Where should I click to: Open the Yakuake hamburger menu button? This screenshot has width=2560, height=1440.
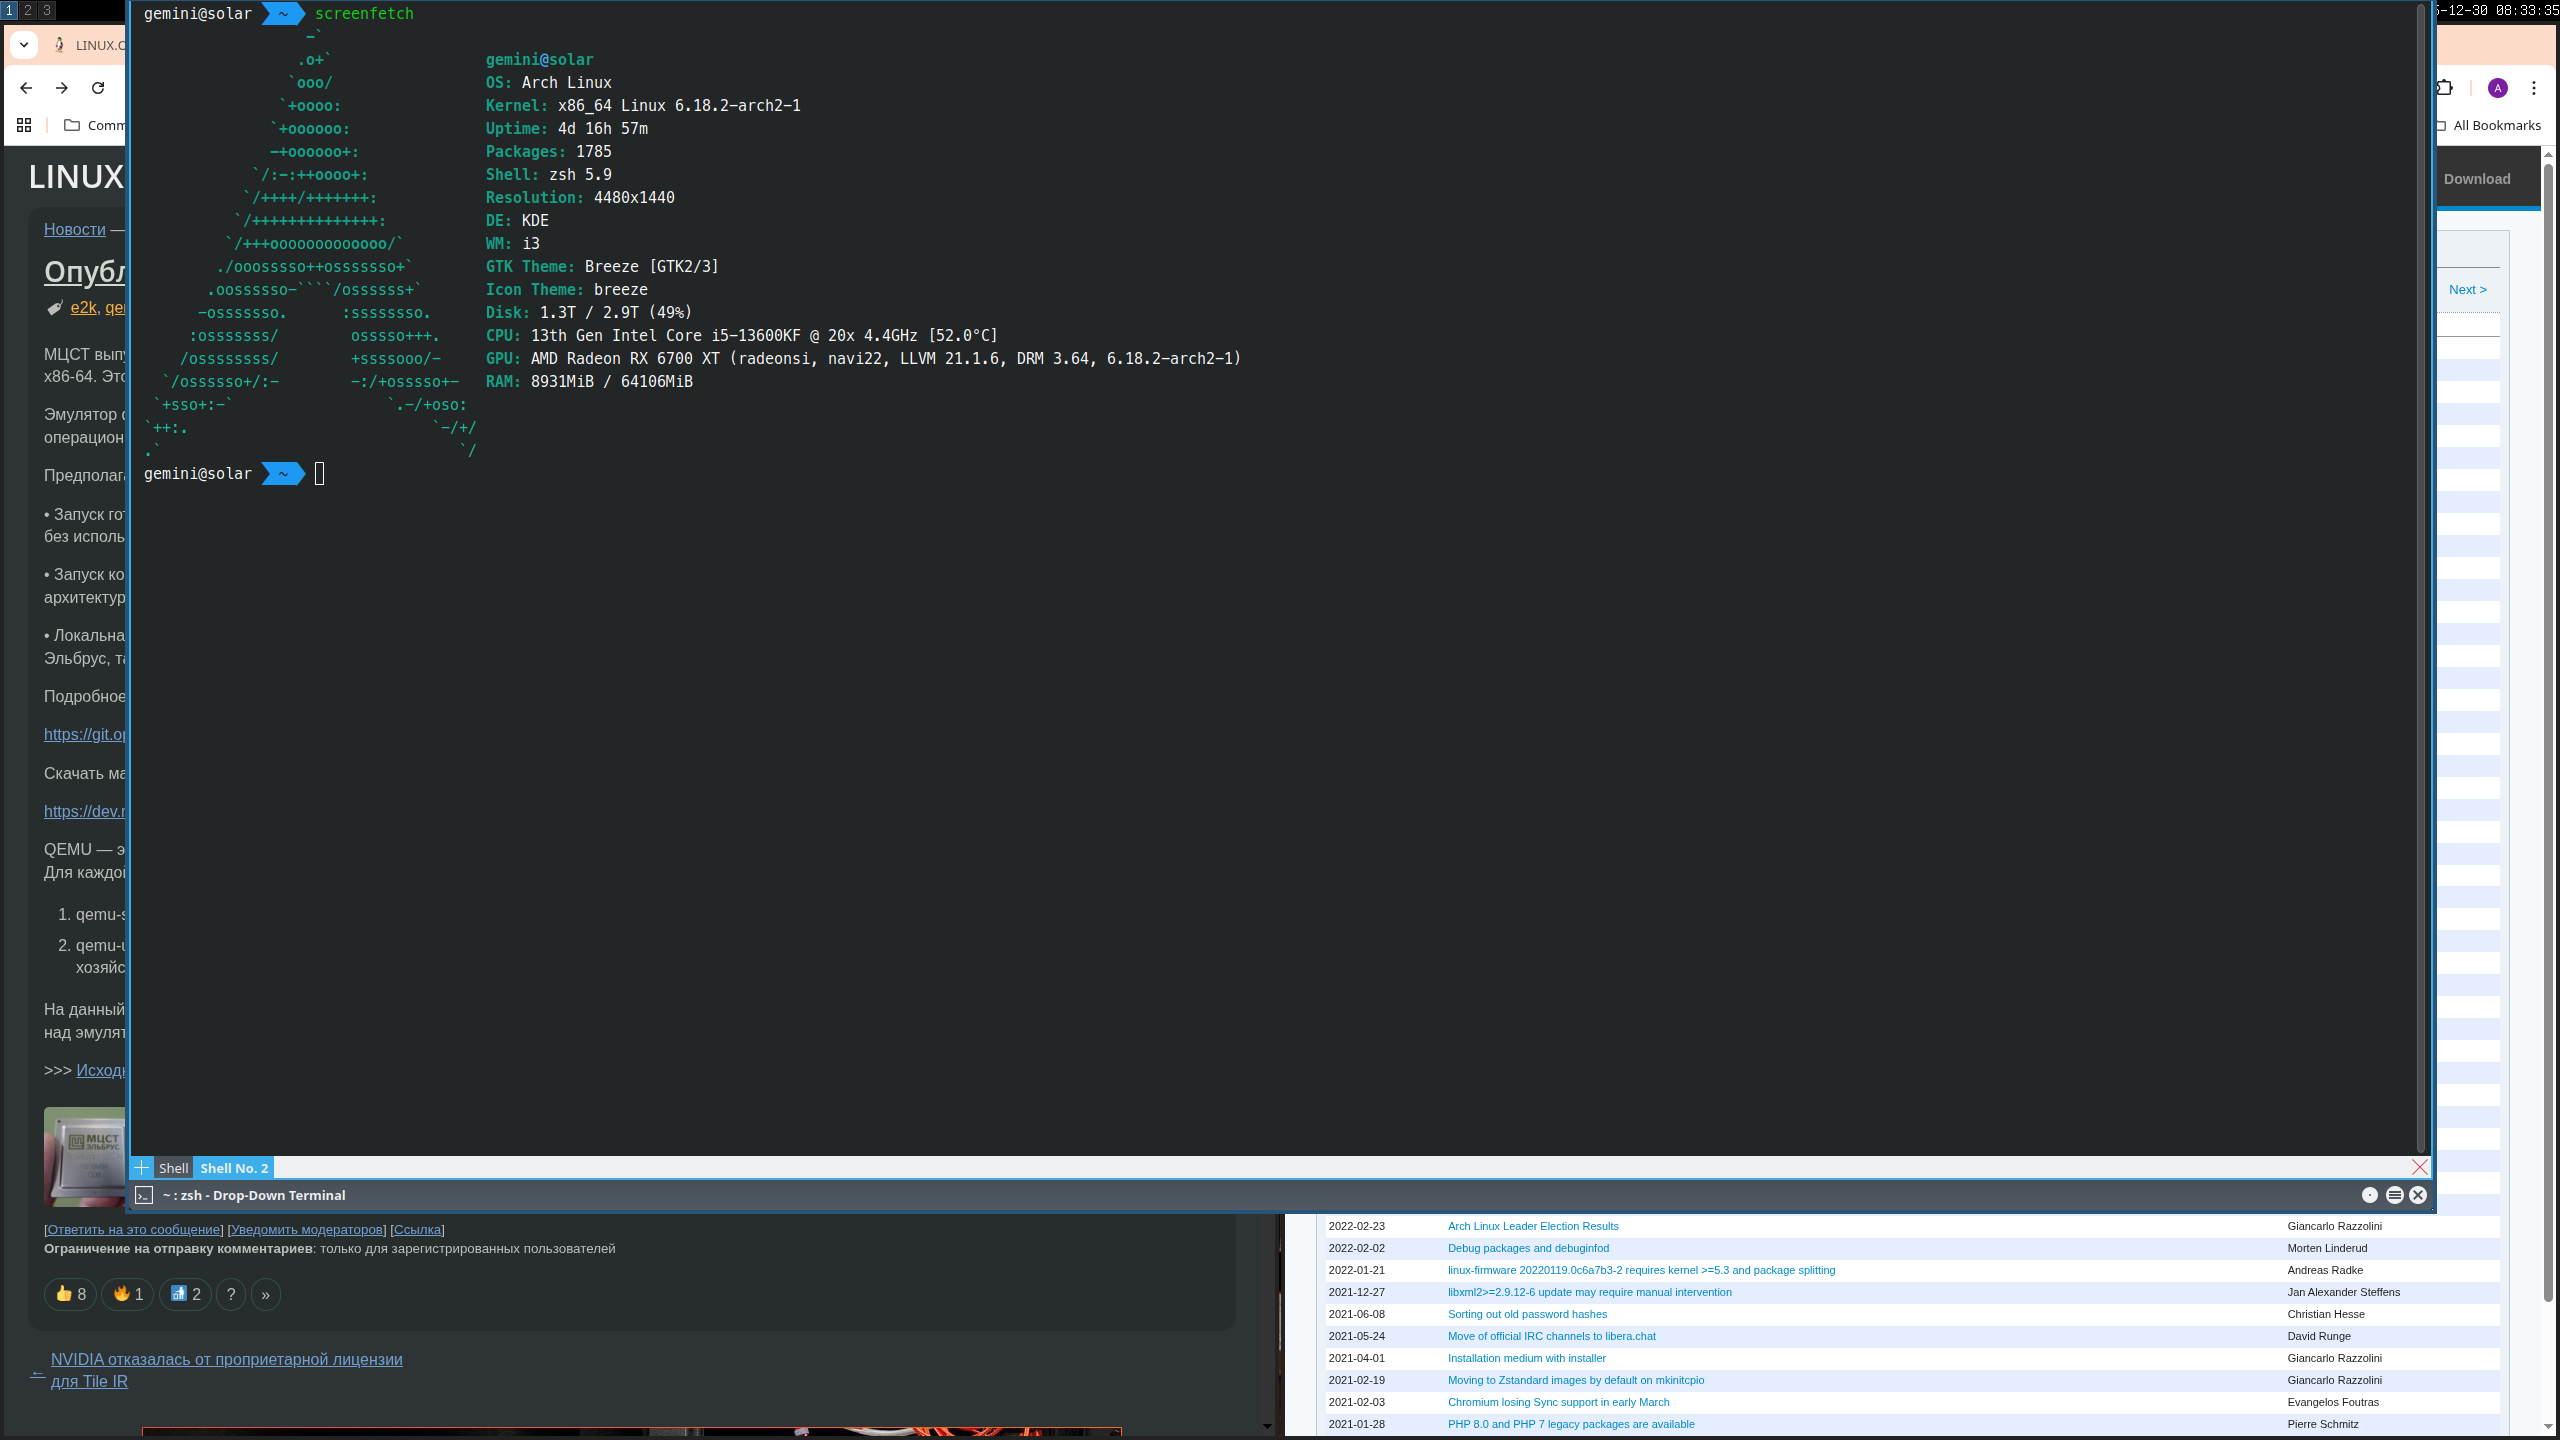tap(2394, 1195)
